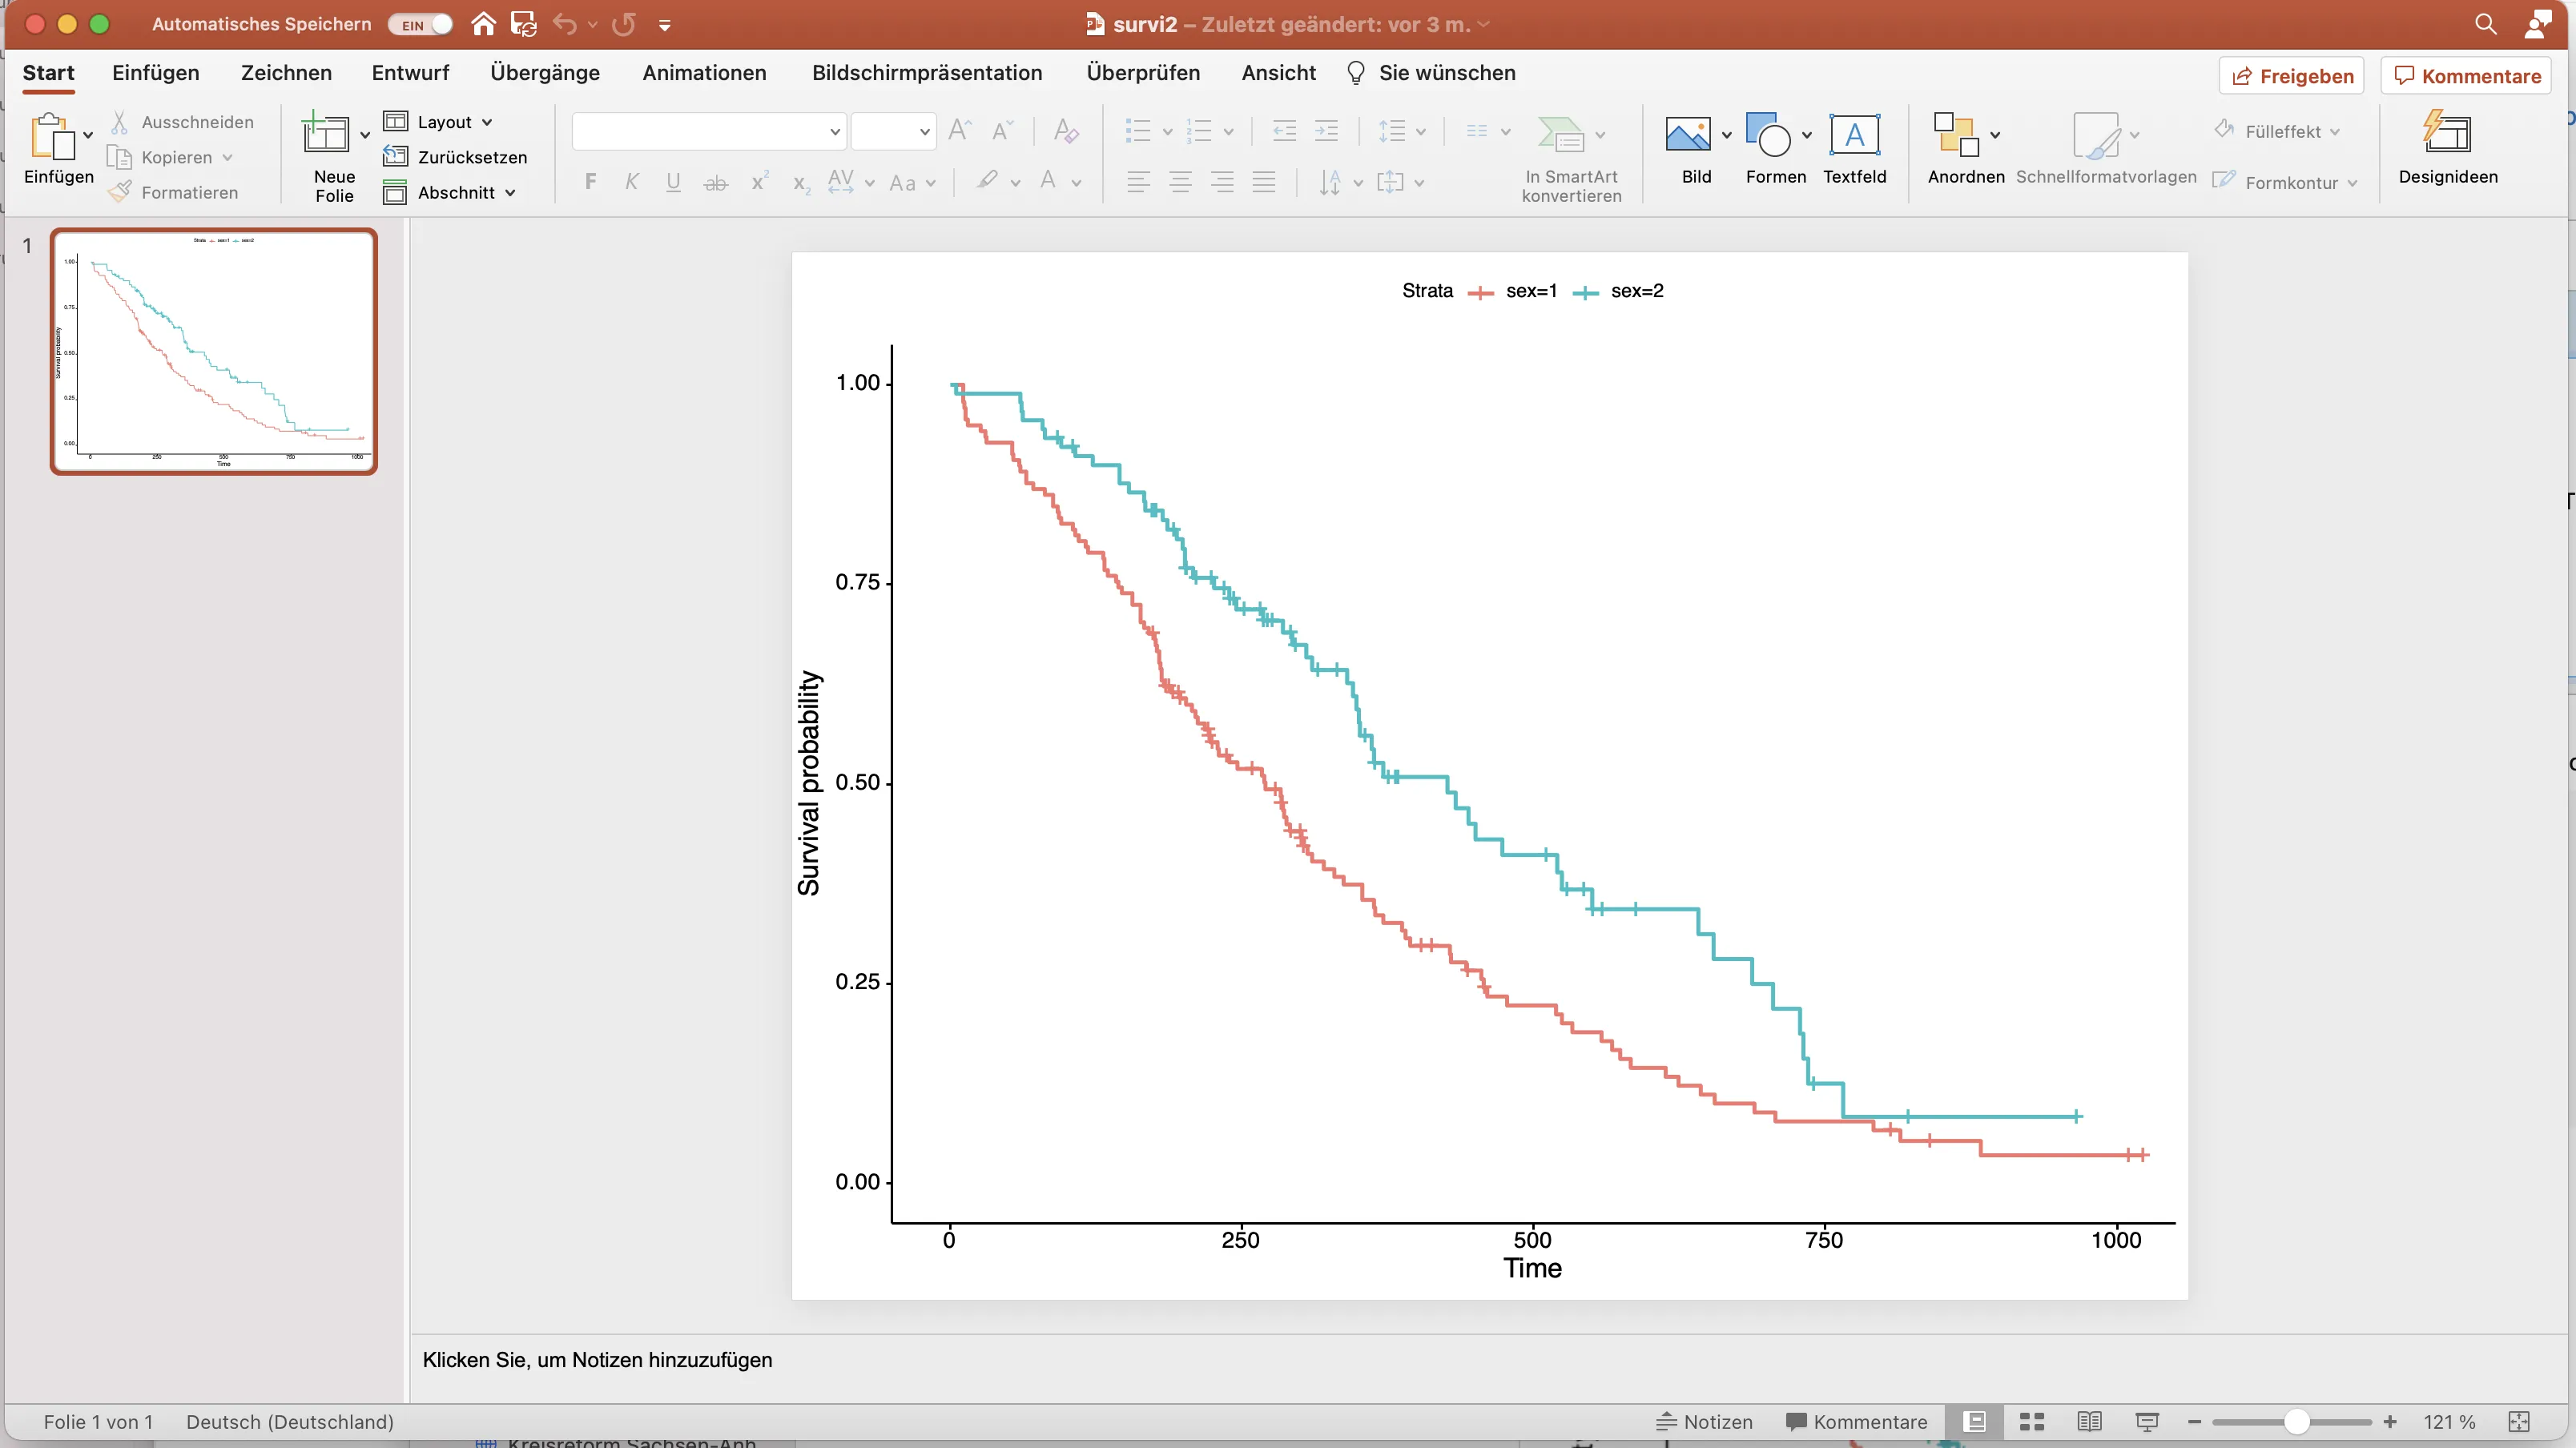Viewport: 2576px width, 1448px height.
Task: Switch to the Animationen tab
Action: 704,73
